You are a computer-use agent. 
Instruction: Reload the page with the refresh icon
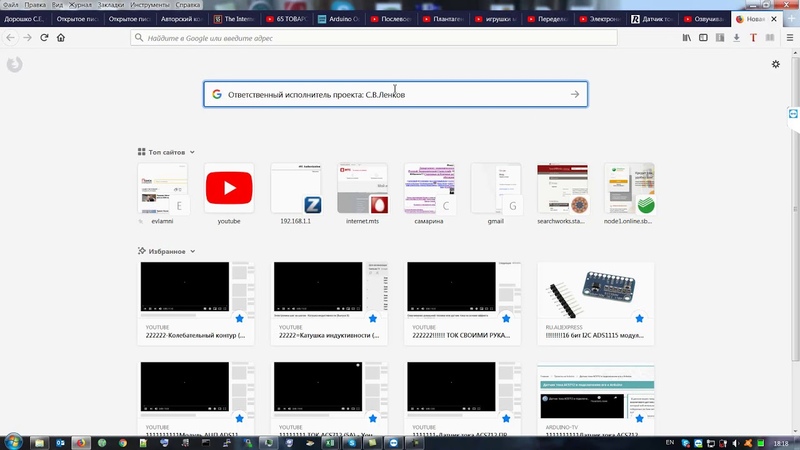[44, 38]
